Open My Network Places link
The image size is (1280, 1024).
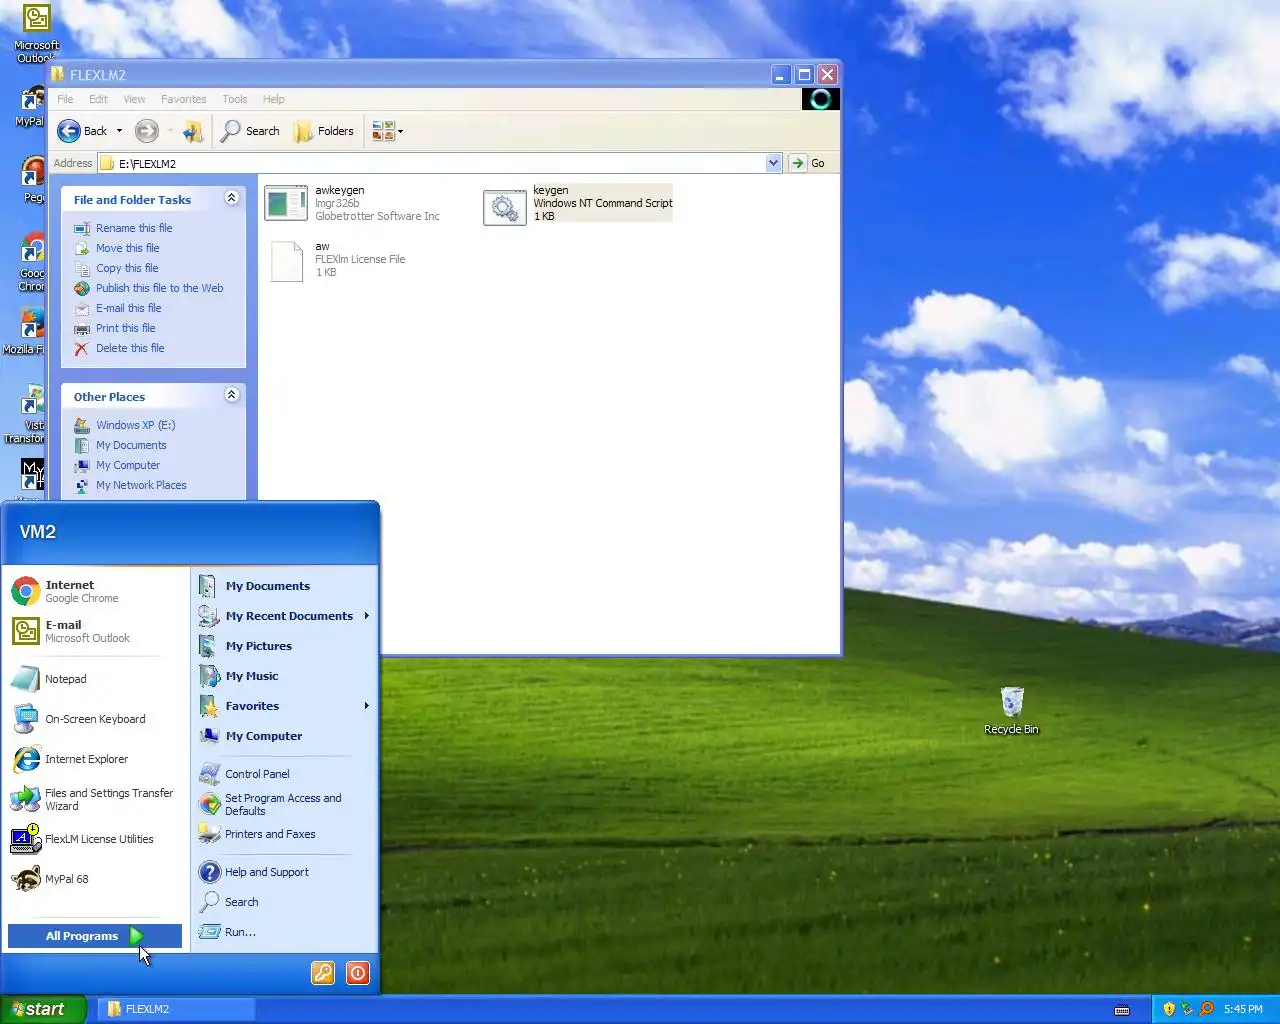(x=141, y=485)
